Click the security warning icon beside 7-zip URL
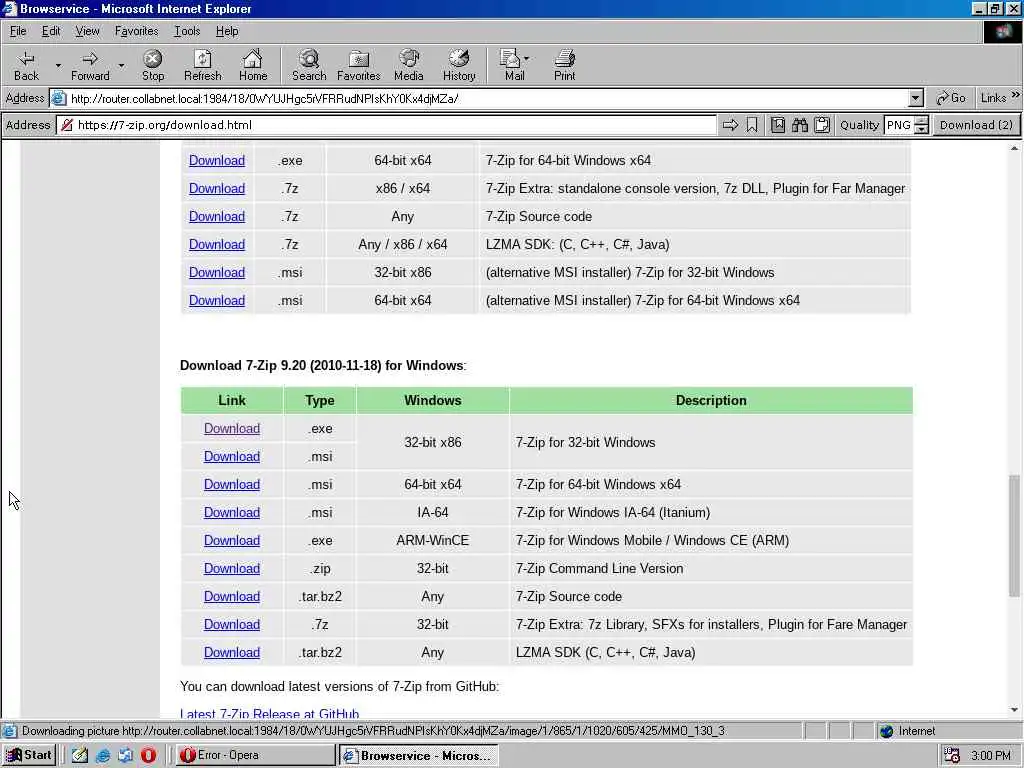The width and height of the screenshot is (1024, 768). [67, 125]
